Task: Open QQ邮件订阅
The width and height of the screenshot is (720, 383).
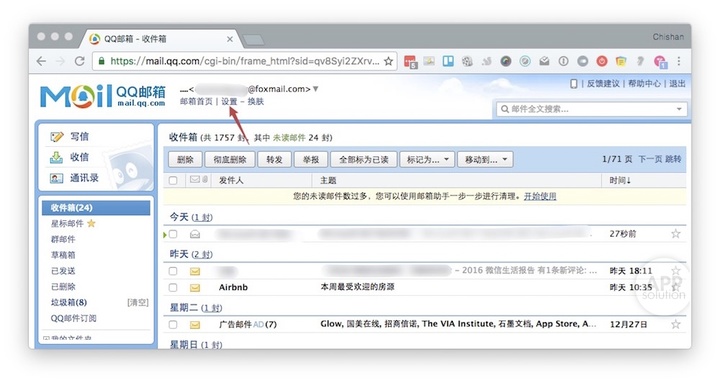Action: 73,318
